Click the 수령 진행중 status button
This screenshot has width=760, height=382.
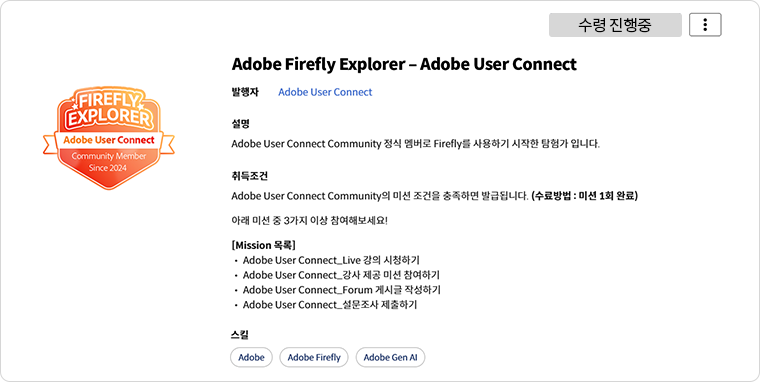615,25
